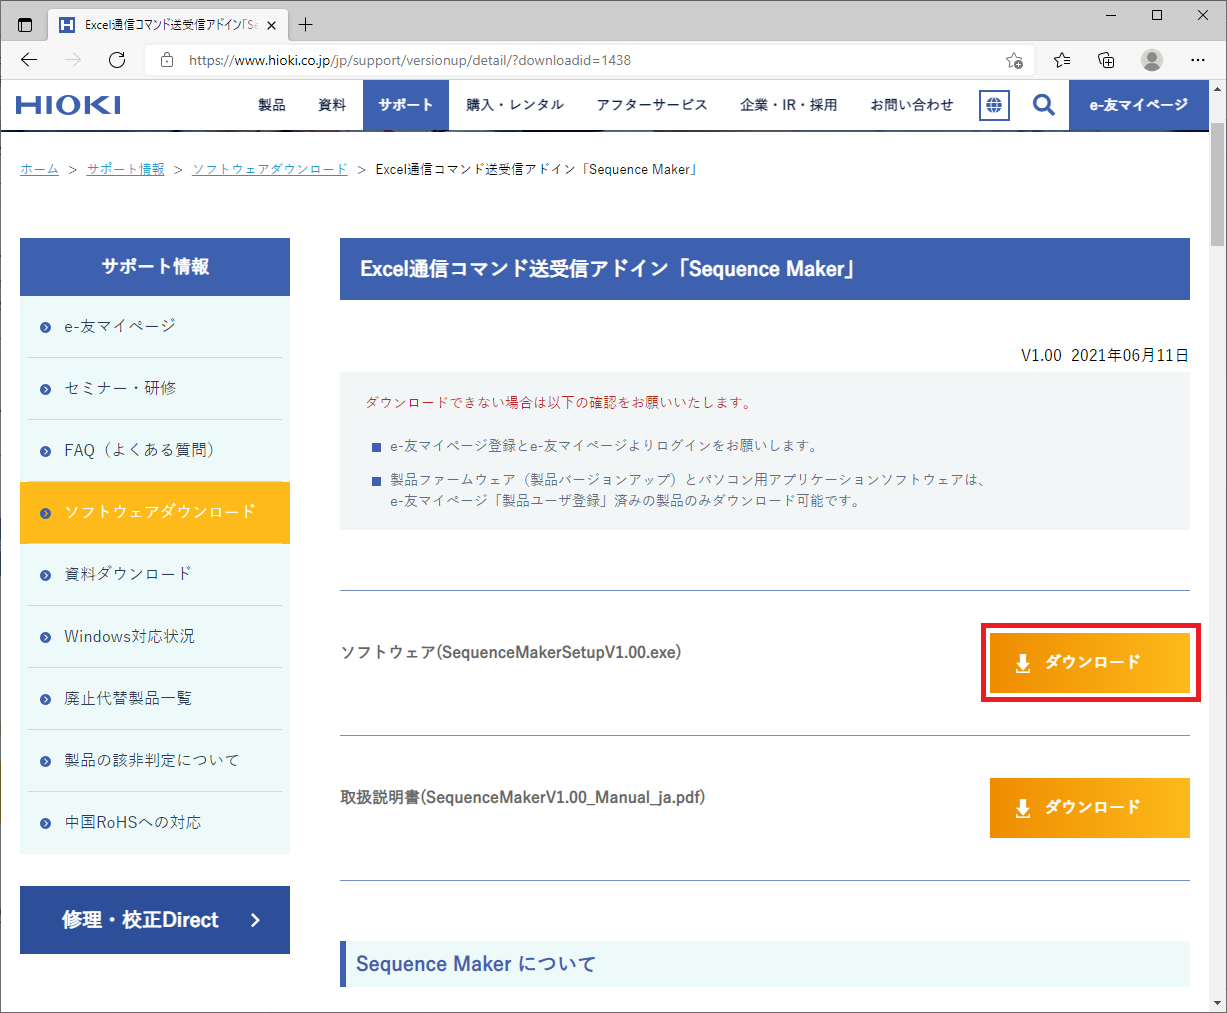Open the site search magnifier
Image resolution: width=1227 pixels, height=1013 pixels.
coord(1044,104)
